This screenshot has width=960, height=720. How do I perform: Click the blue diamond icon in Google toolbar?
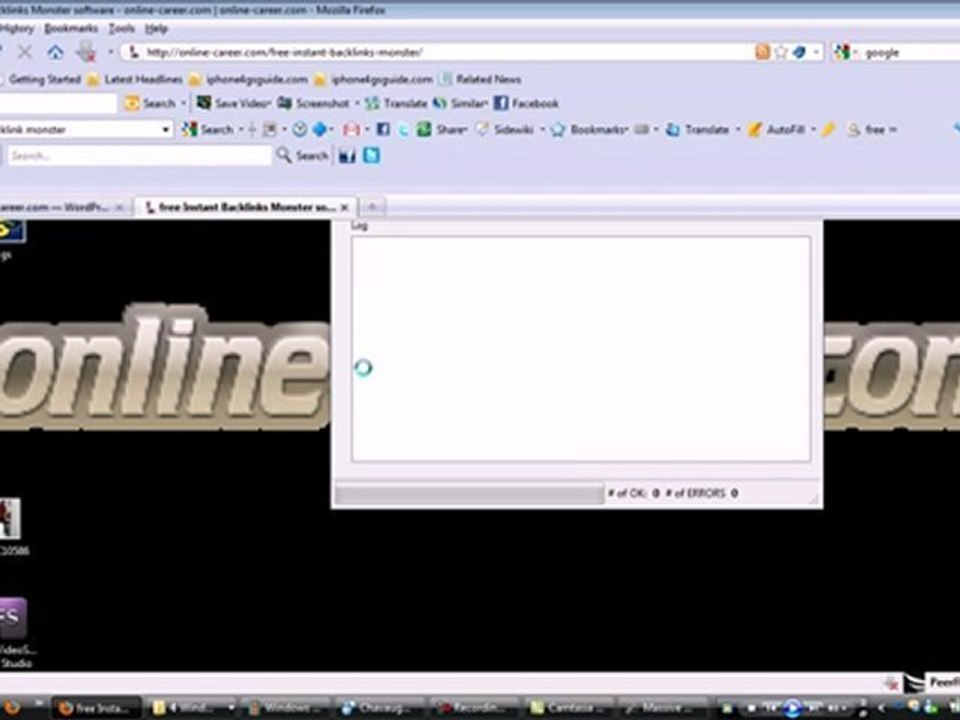point(320,129)
